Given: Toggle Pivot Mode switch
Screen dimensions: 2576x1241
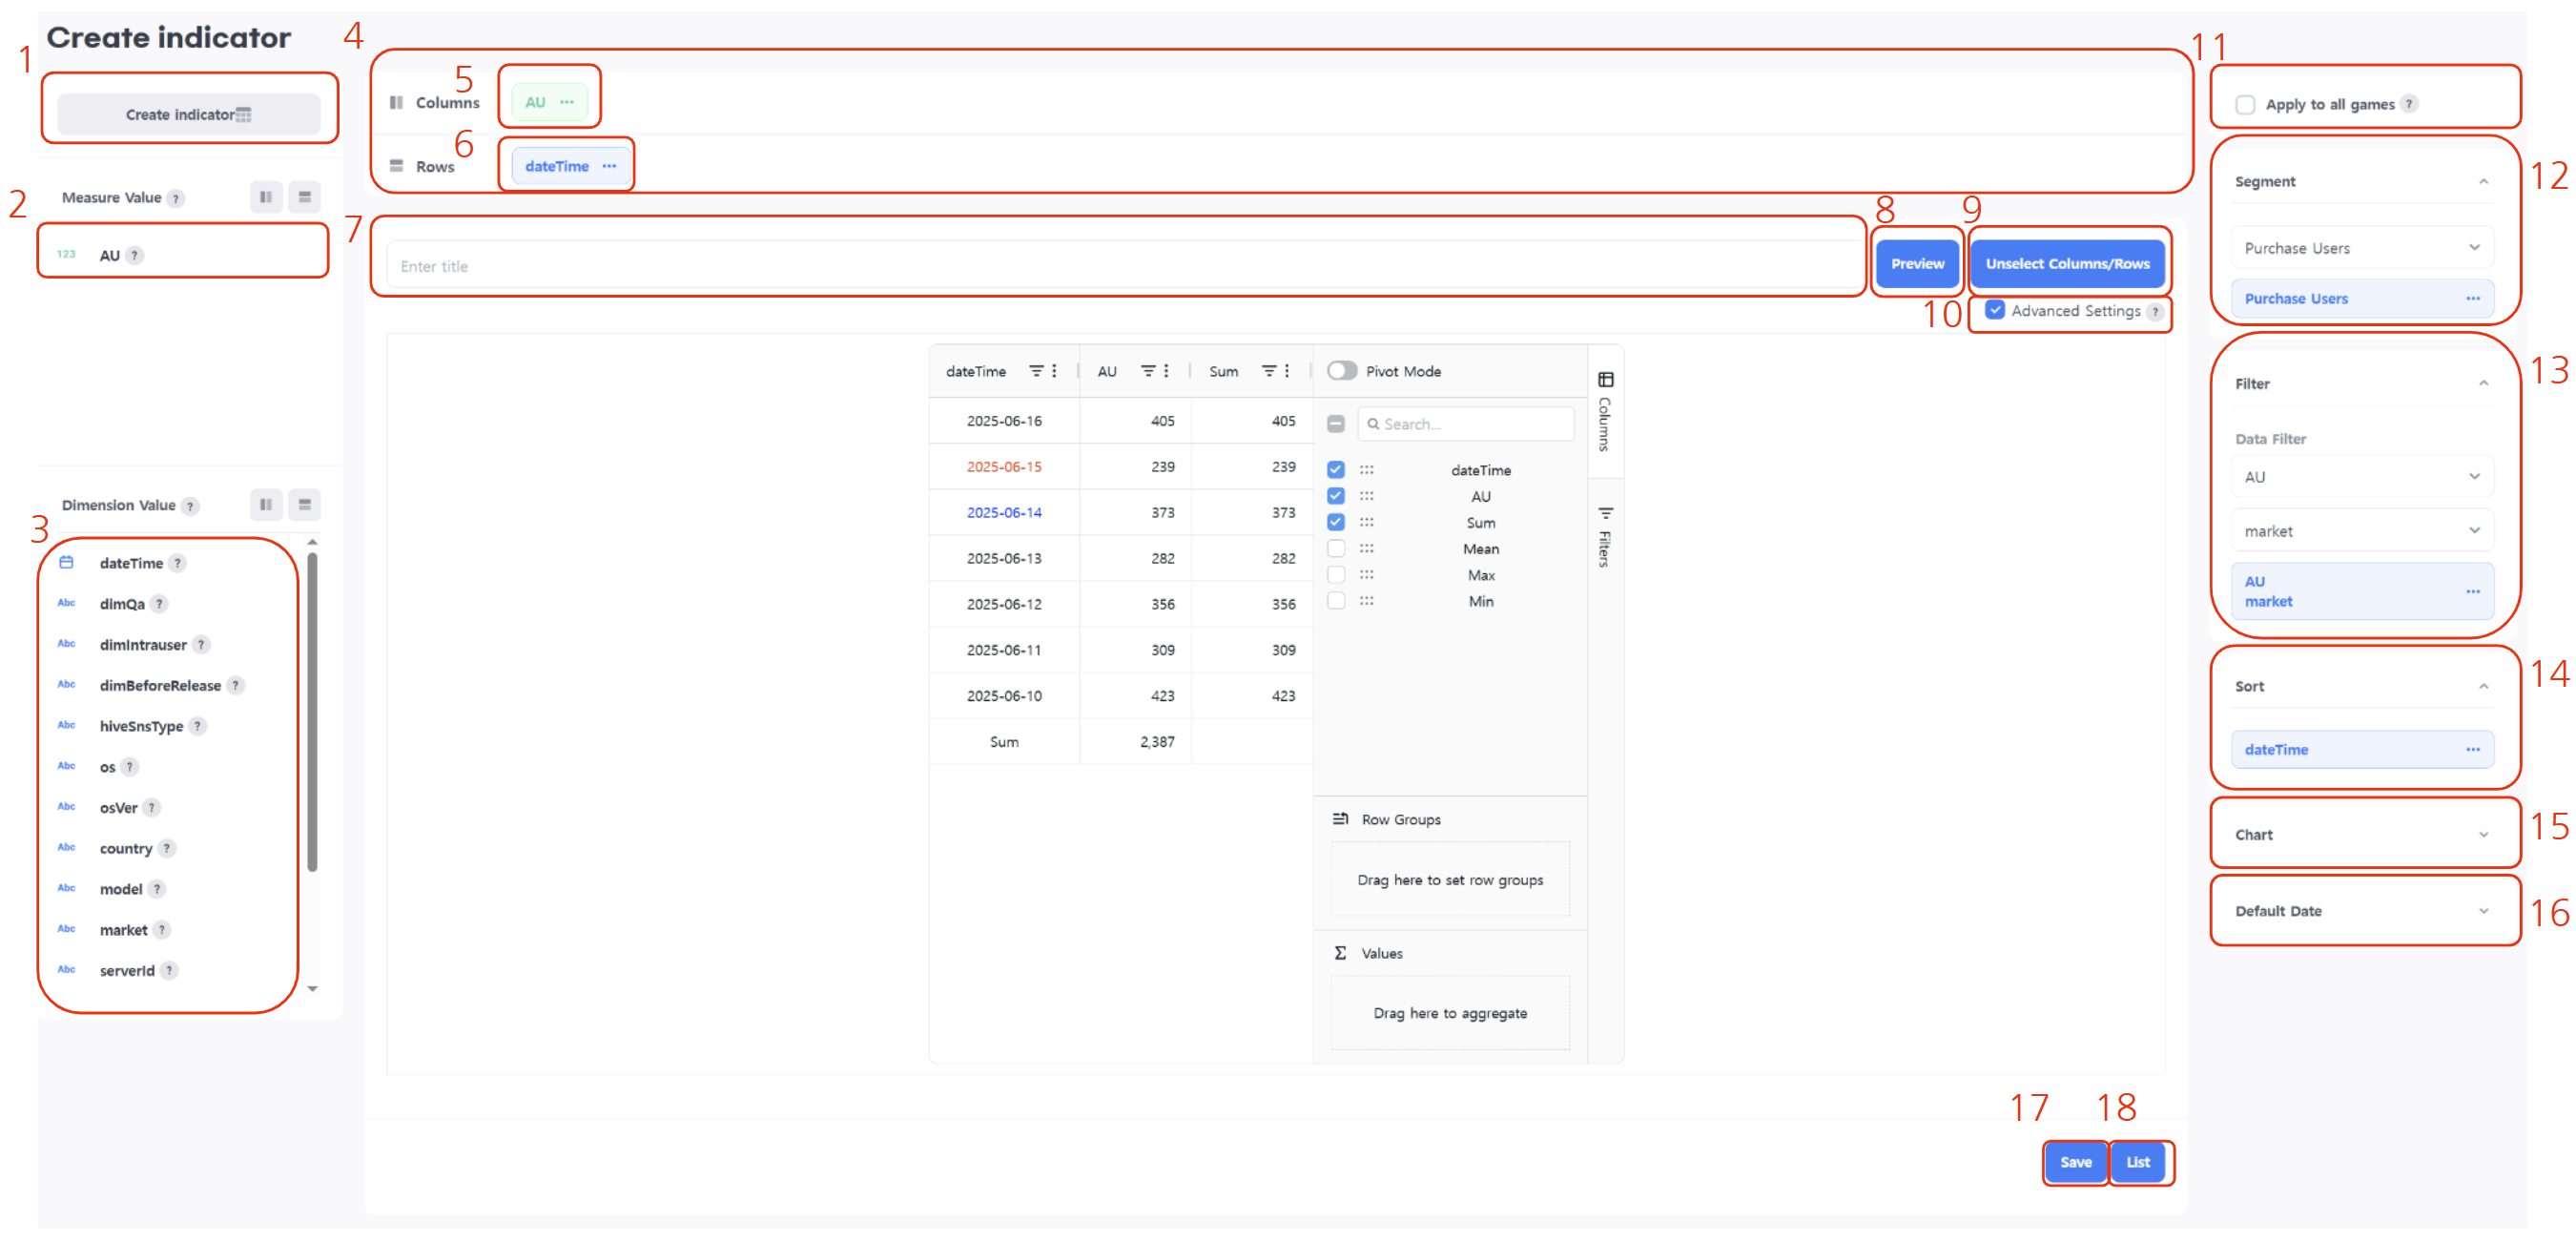Looking at the screenshot, I should click(x=1342, y=371).
